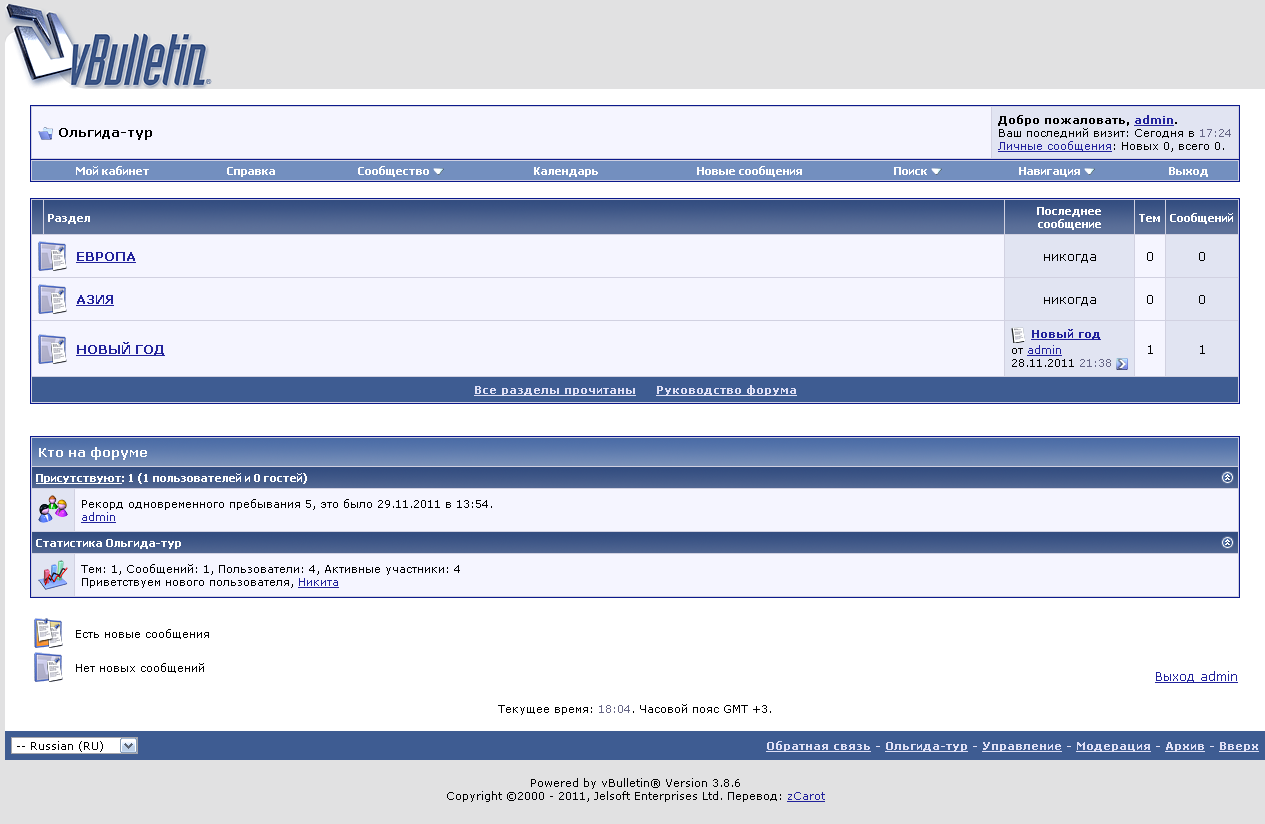Screen dimensions: 1265x824
Task: Collapse the Статистика Ольгида-тур section
Action: pyautogui.click(x=1228, y=542)
